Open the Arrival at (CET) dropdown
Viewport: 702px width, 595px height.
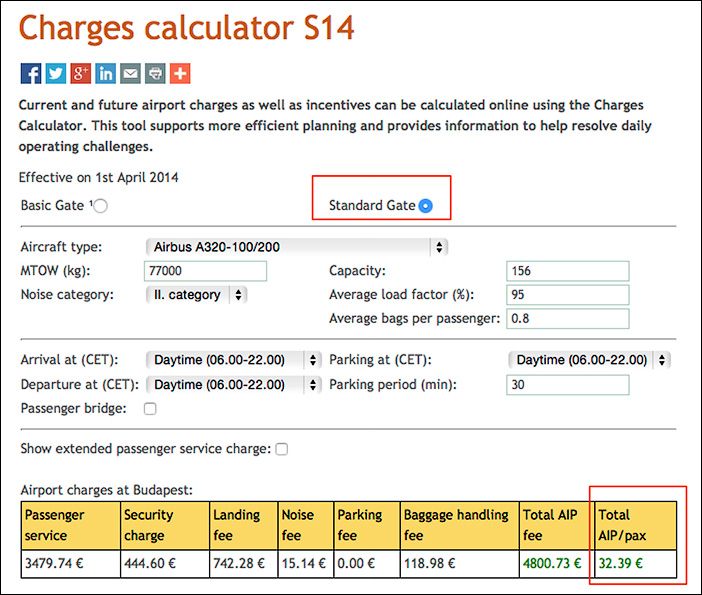click(234, 360)
